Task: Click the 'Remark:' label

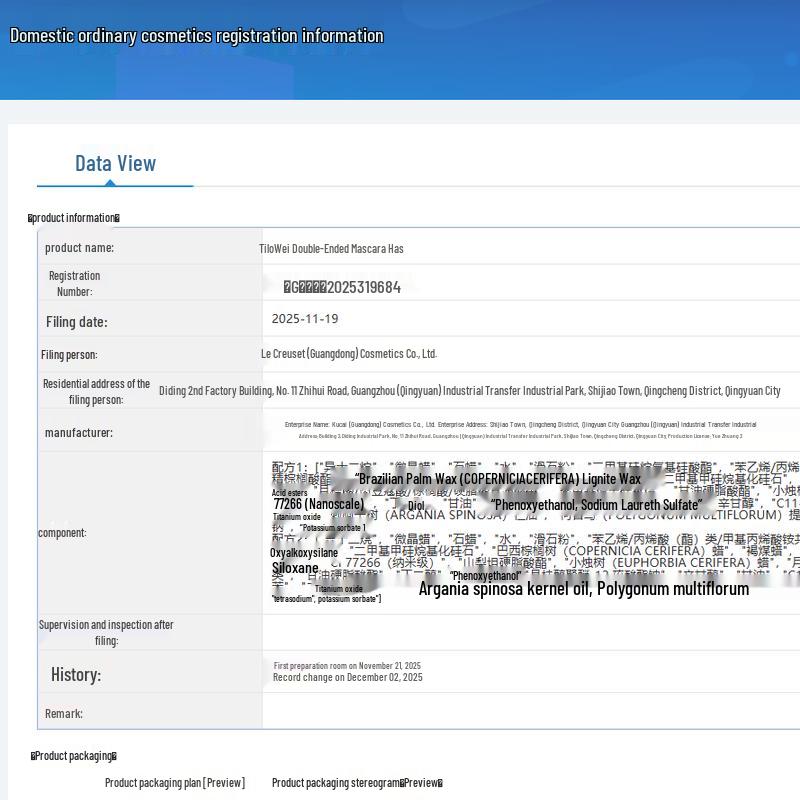Action: (64, 713)
